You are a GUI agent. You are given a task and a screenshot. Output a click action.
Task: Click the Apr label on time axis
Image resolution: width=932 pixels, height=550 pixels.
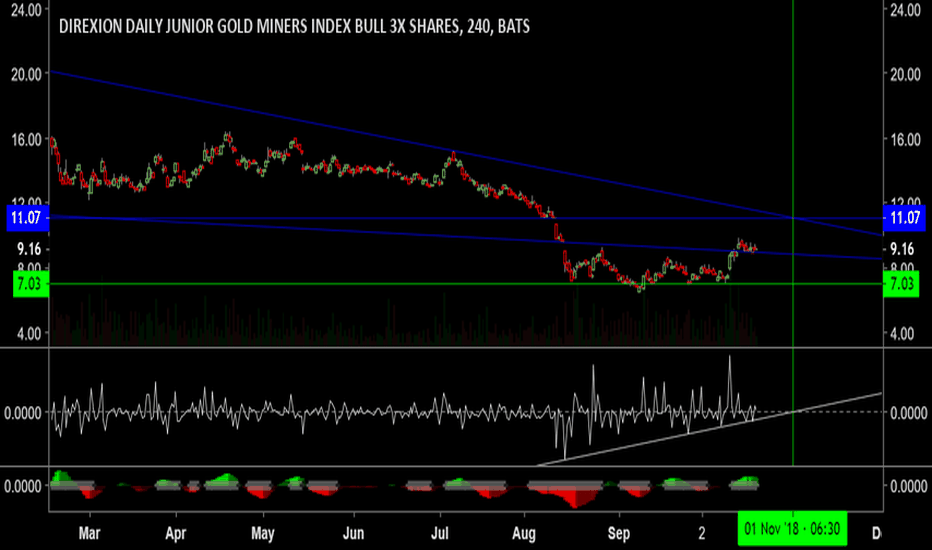(176, 533)
